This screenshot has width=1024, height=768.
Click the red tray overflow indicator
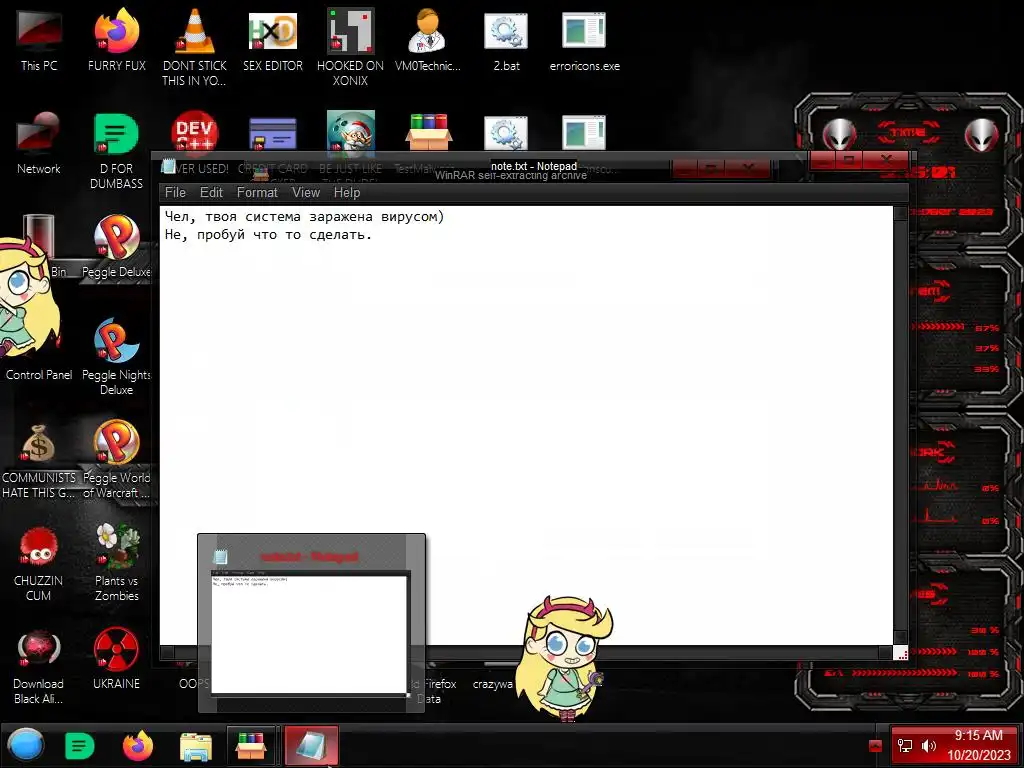[x=875, y=746]
